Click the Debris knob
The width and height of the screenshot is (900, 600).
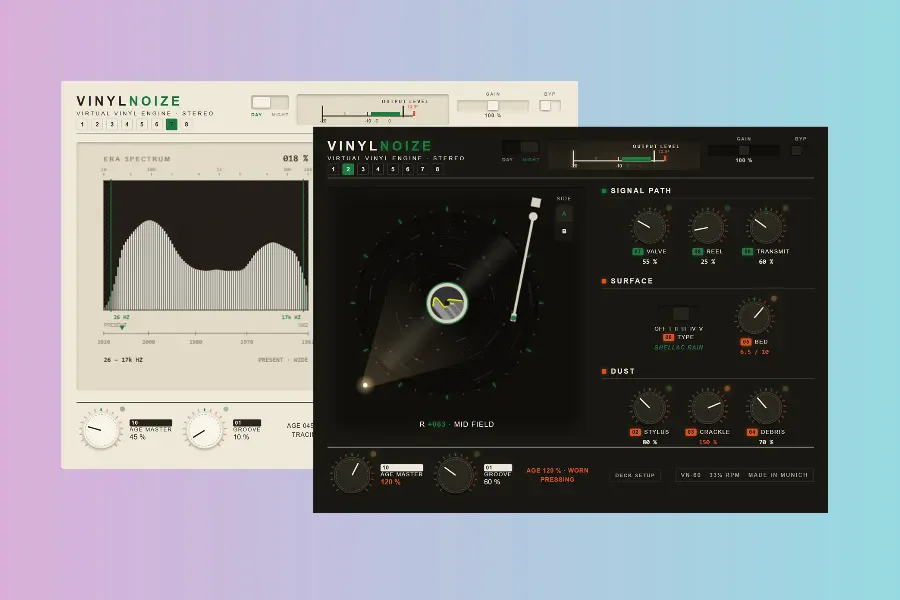tap(766, 407)
